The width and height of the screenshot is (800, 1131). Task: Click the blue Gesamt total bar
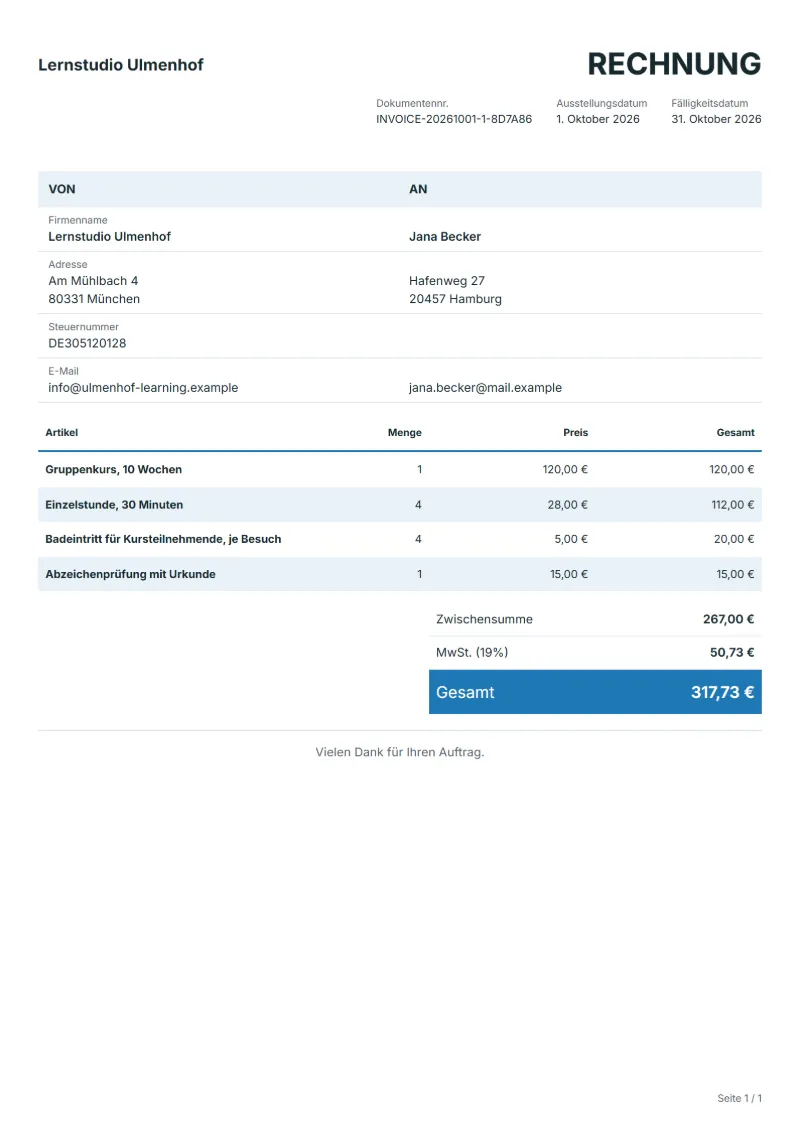(x=595, y=692)
